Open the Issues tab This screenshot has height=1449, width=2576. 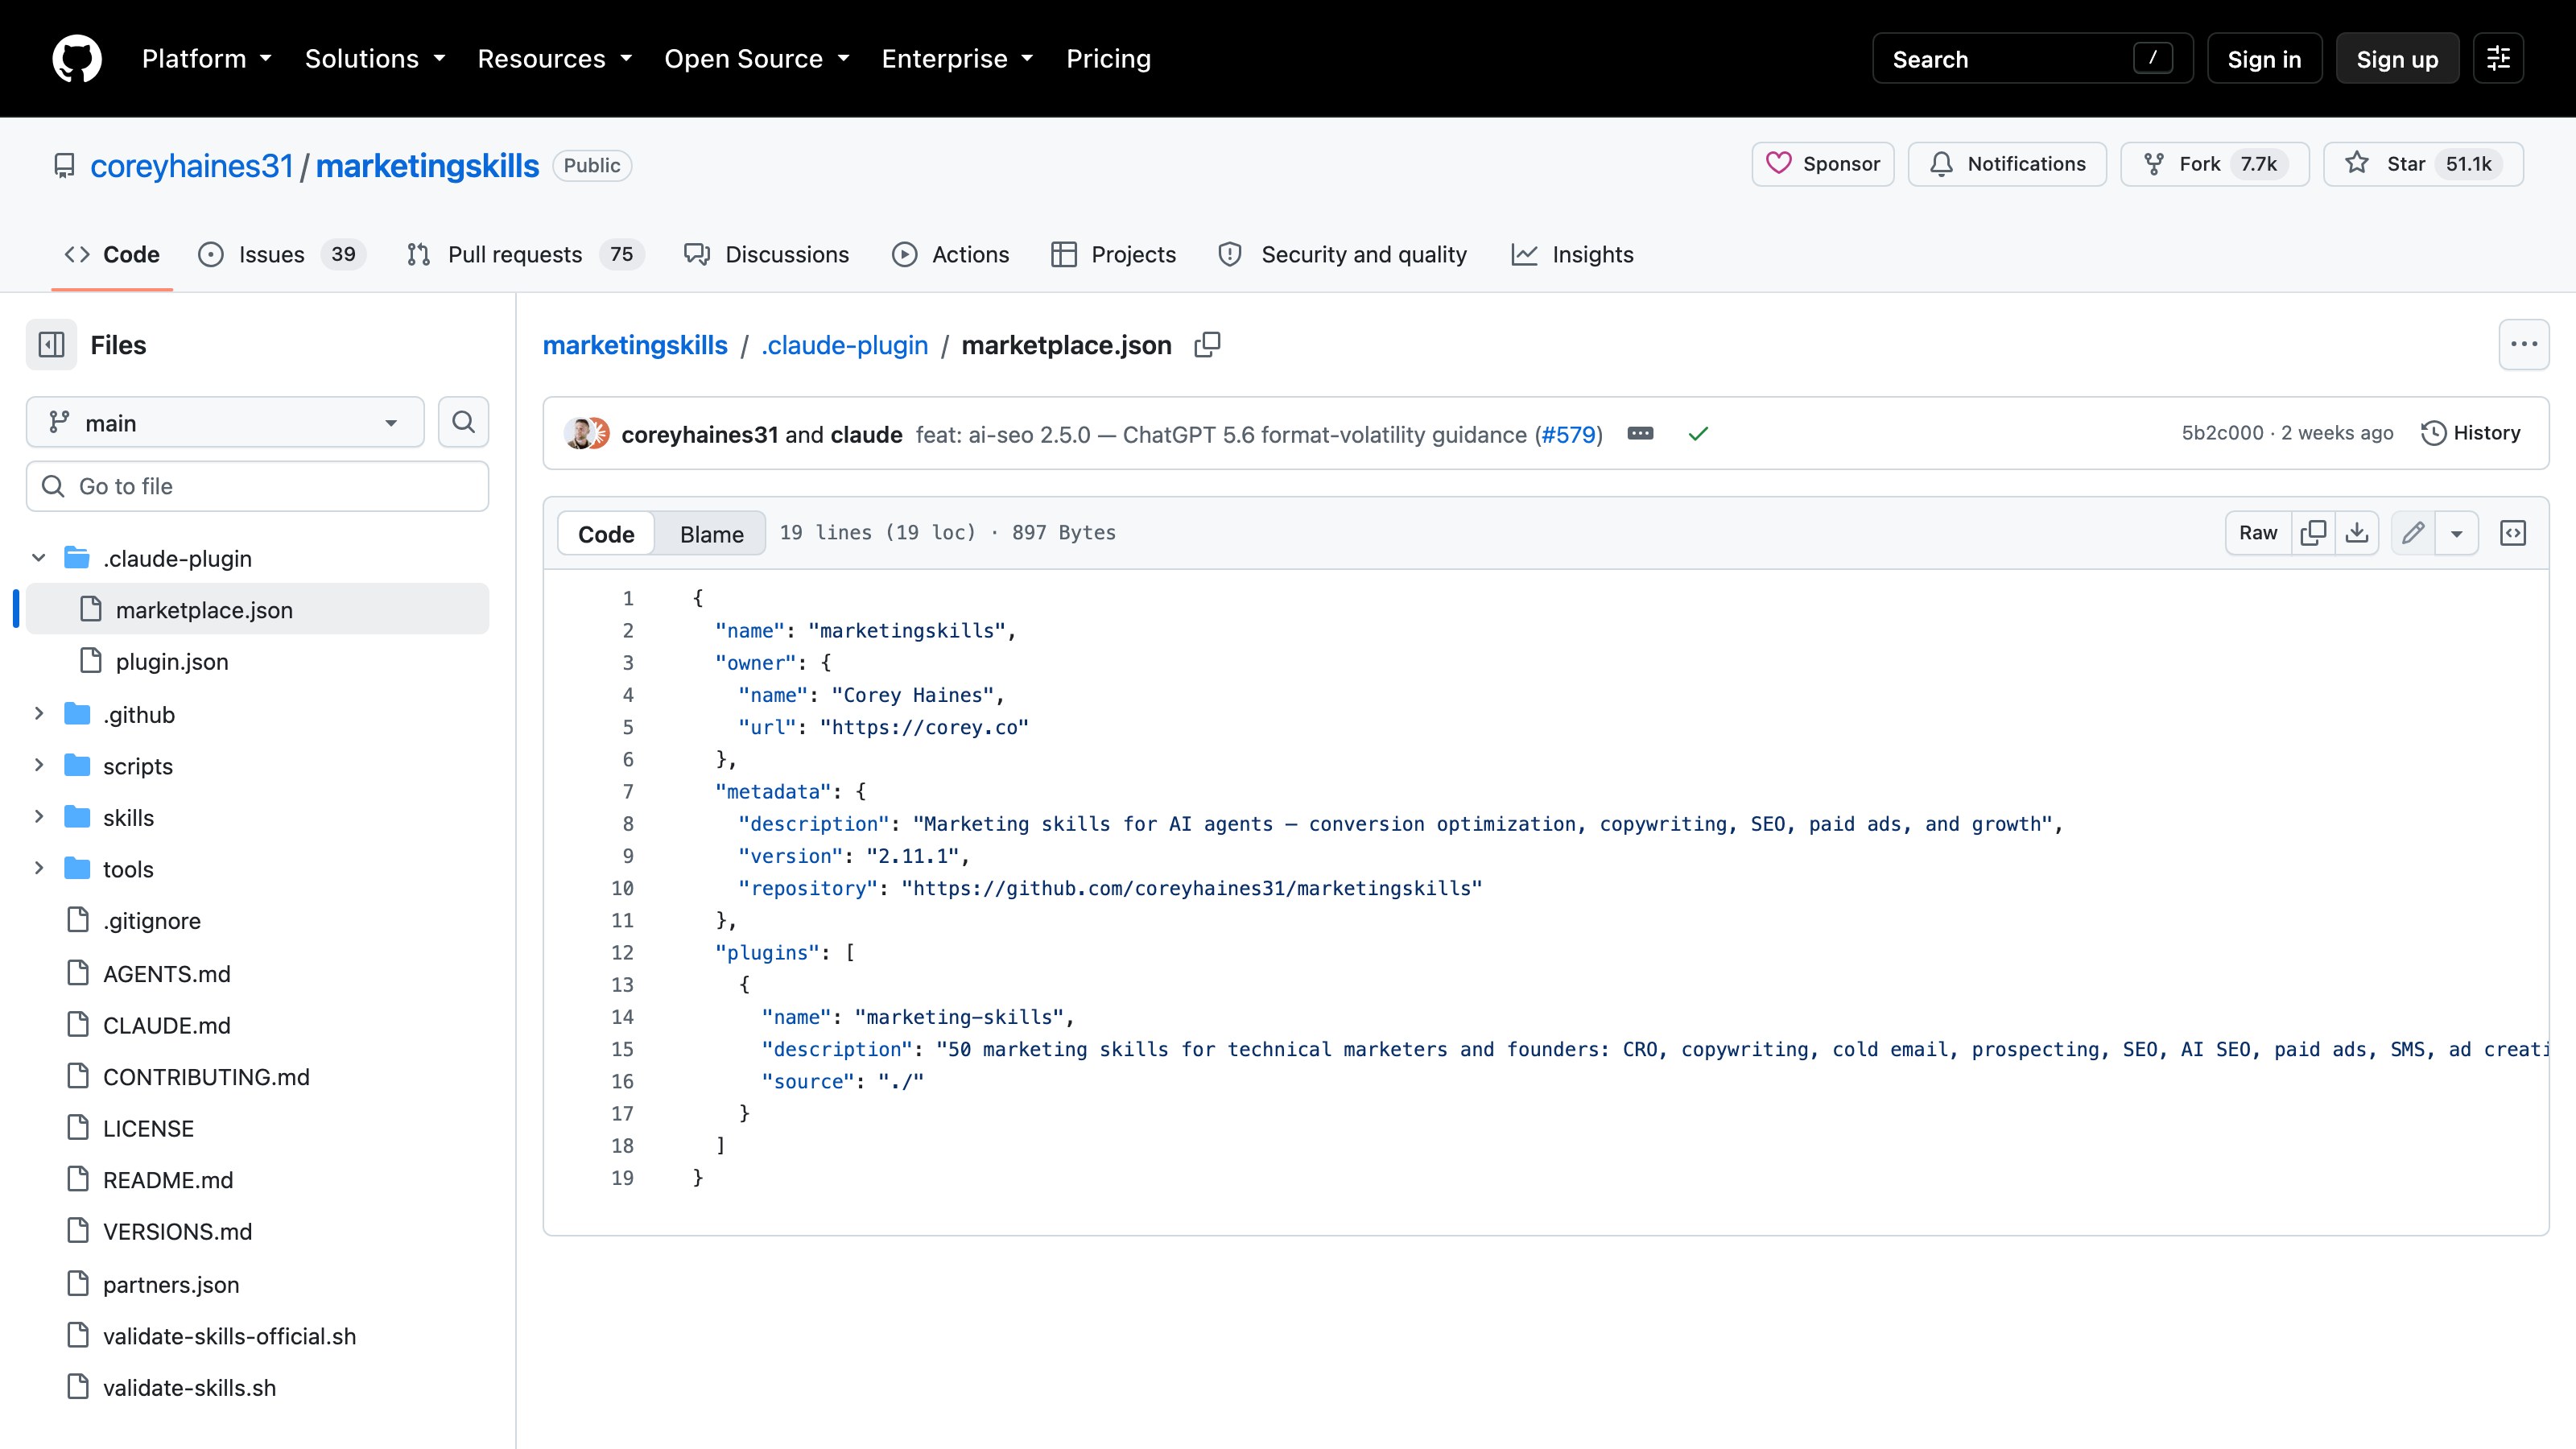pyautogui.click(x=282, y=254)
